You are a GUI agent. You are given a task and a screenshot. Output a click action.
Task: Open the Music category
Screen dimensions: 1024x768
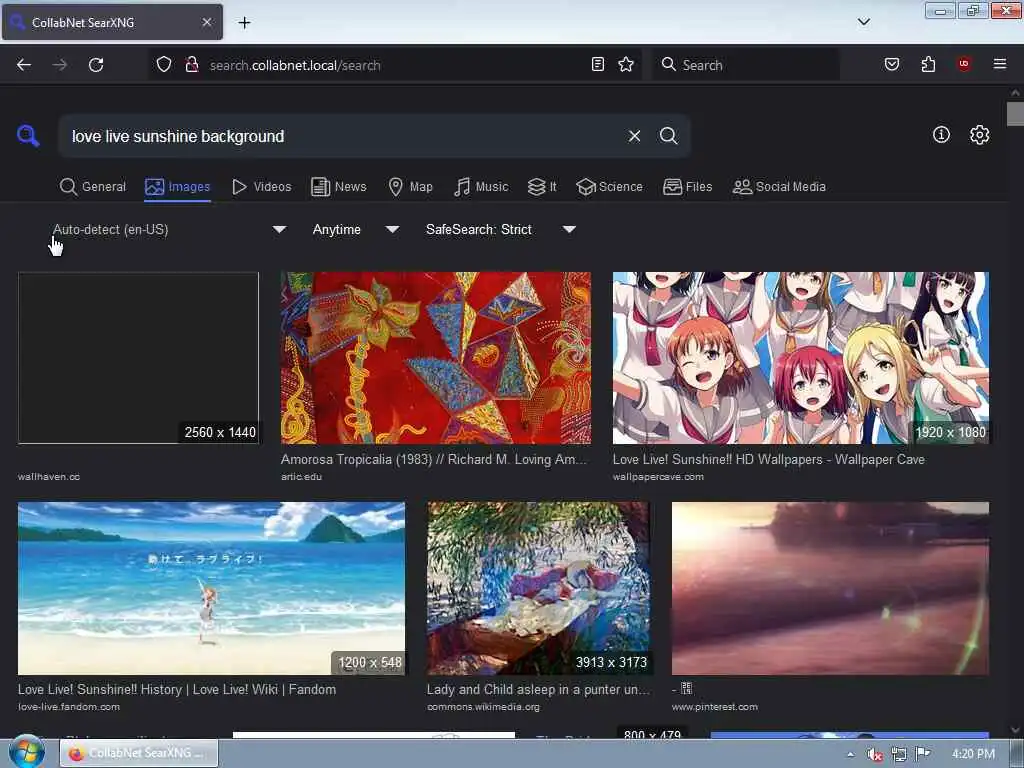coord(481,187)
